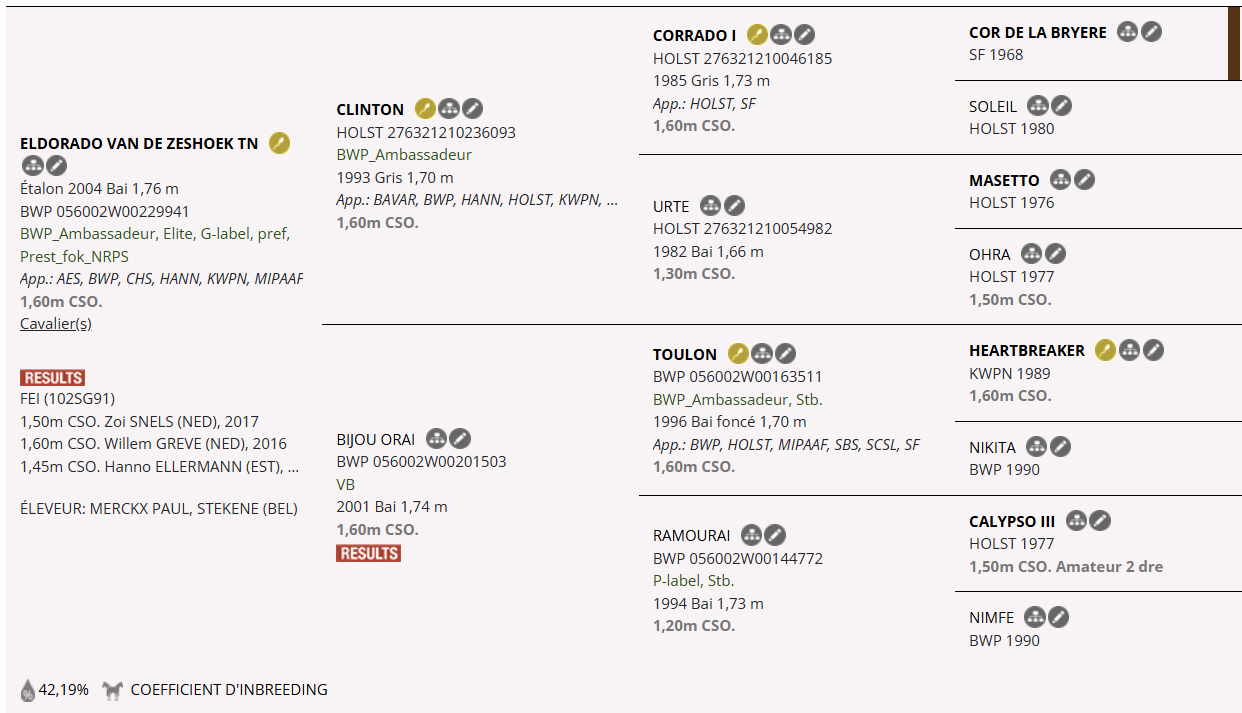This screenshot has height=713, width=1242.
Task: Click the edit pencil icon next to Nimfe
Action: pyautogui.click(x=1059, y=617)
